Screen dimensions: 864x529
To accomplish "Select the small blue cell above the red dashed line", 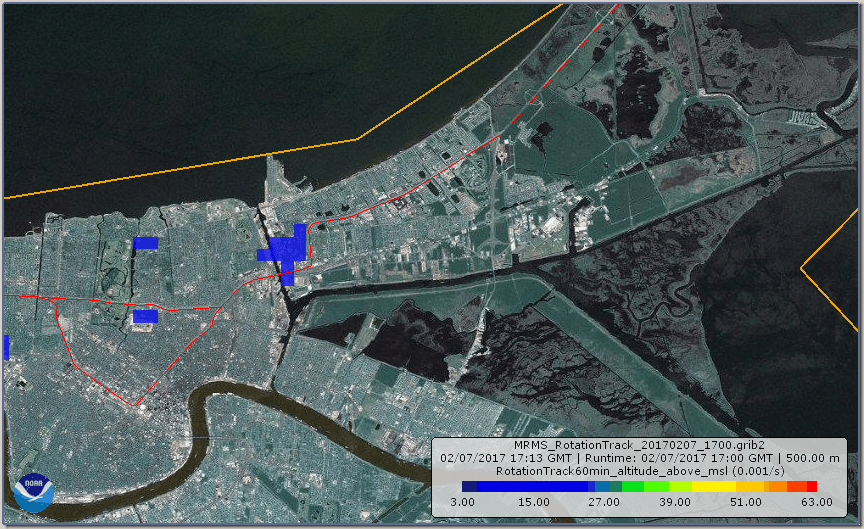I will click(146, 243).
